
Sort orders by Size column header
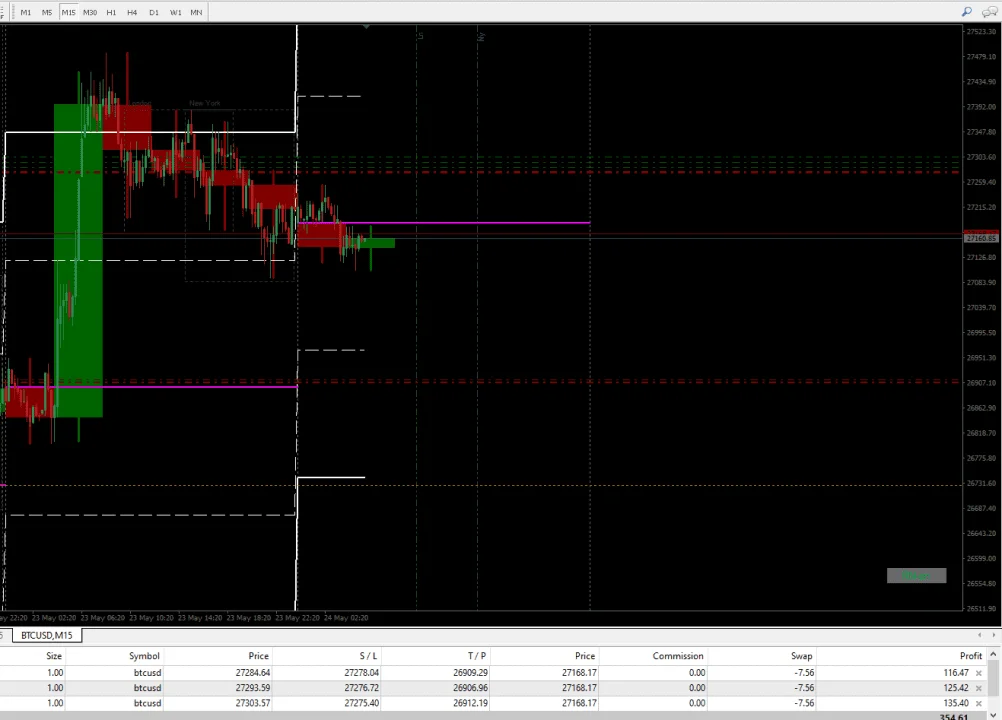54,655
